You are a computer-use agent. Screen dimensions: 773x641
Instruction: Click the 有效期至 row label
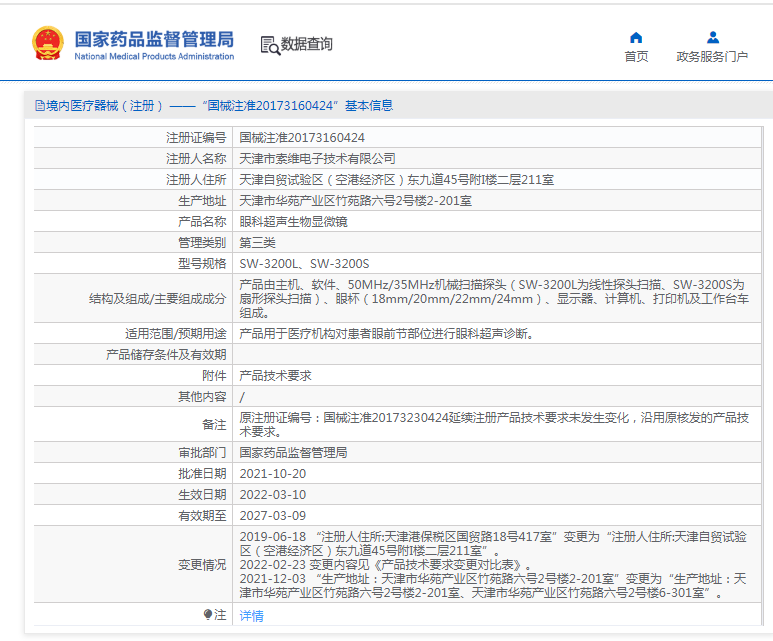(x=202, y=515)
